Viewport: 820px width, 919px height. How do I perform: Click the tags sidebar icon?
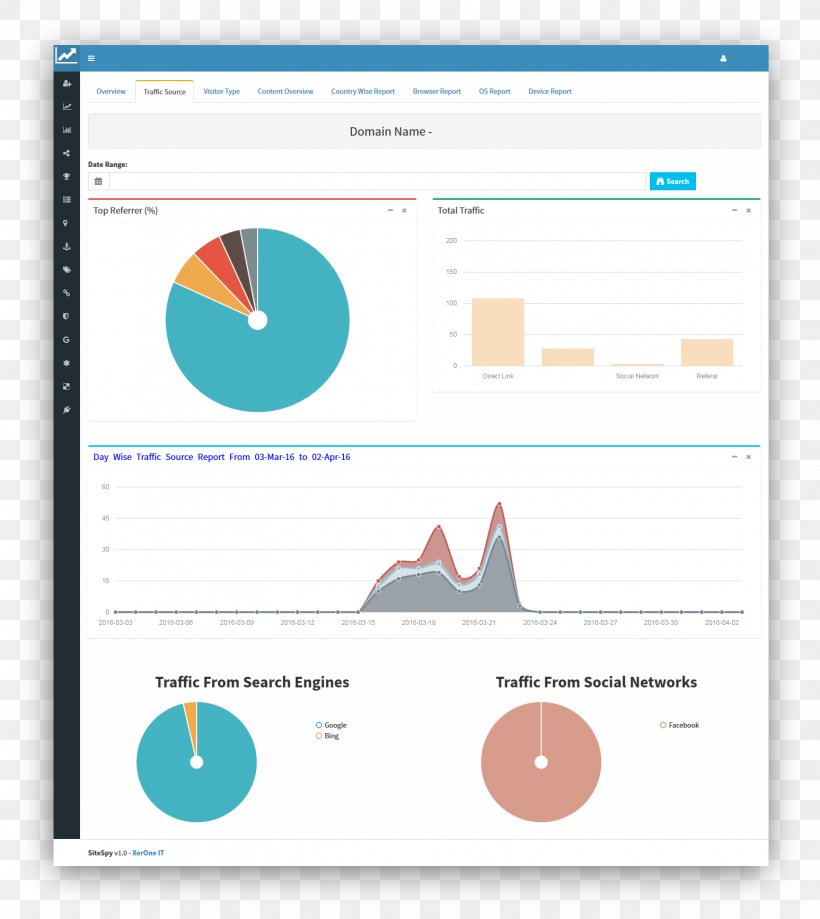67,270
